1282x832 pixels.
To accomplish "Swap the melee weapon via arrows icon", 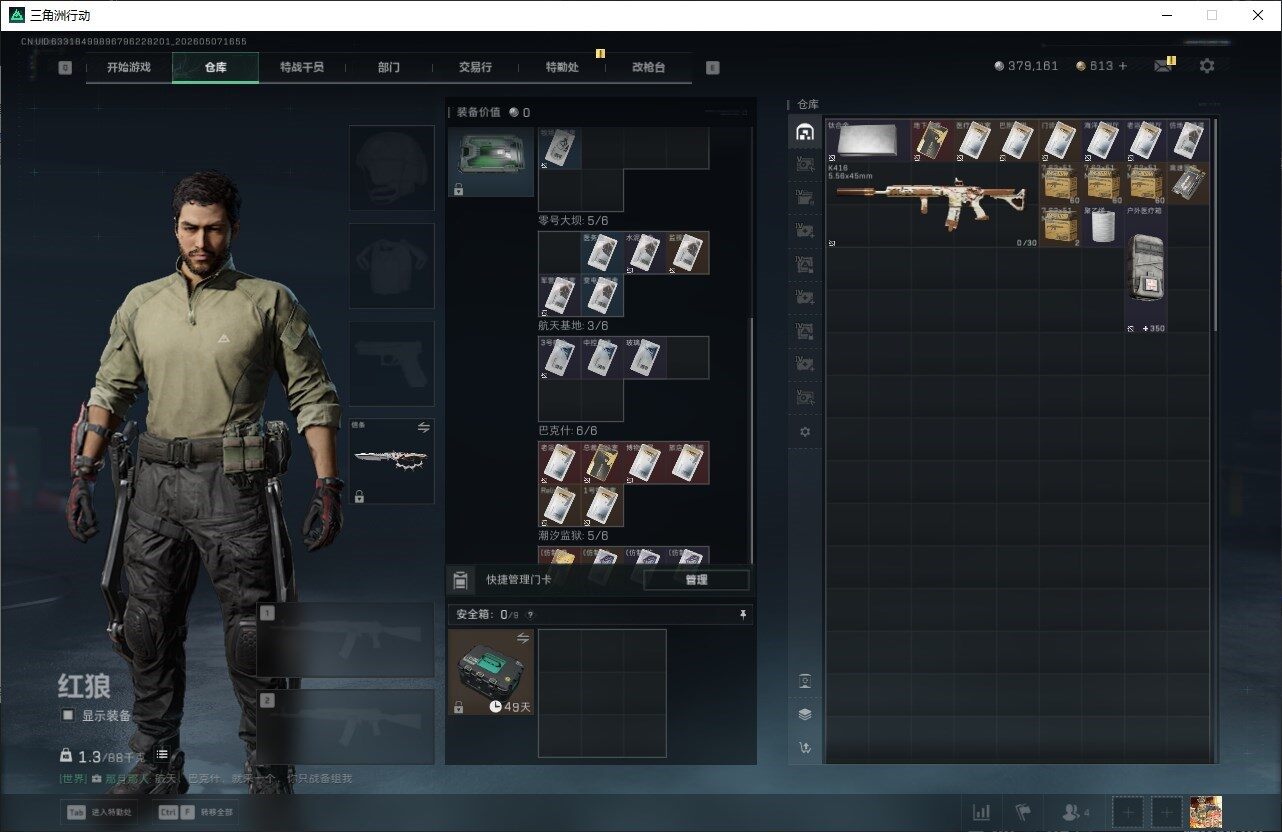I will tap(423, 427).
